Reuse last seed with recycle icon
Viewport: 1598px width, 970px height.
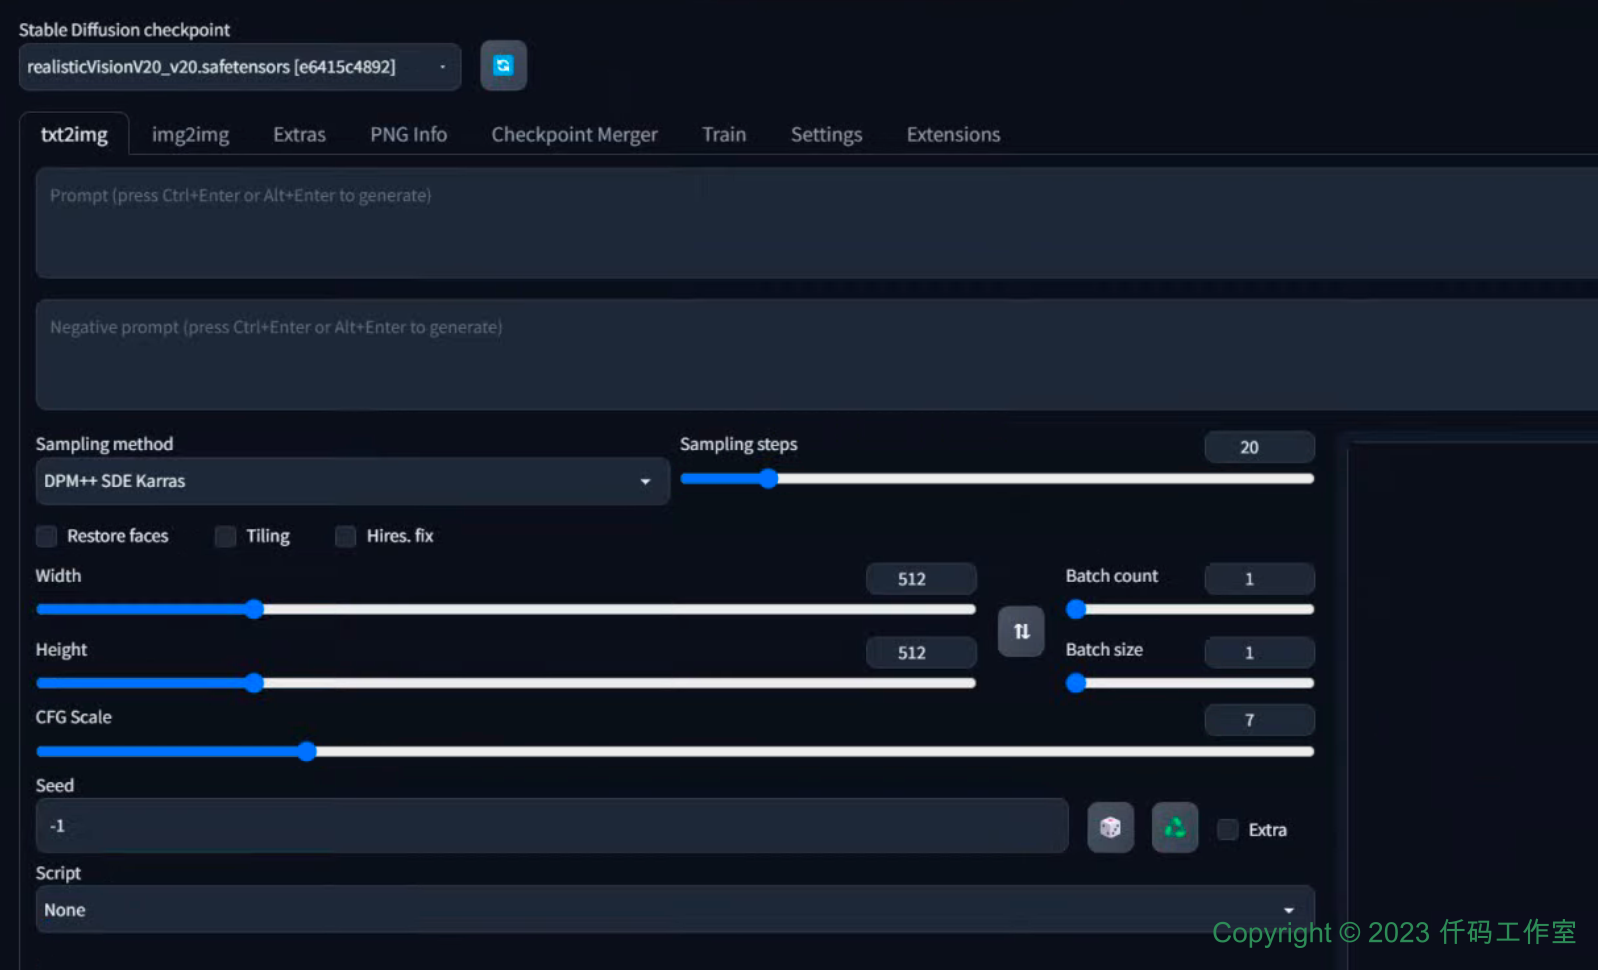[1175, 827]
